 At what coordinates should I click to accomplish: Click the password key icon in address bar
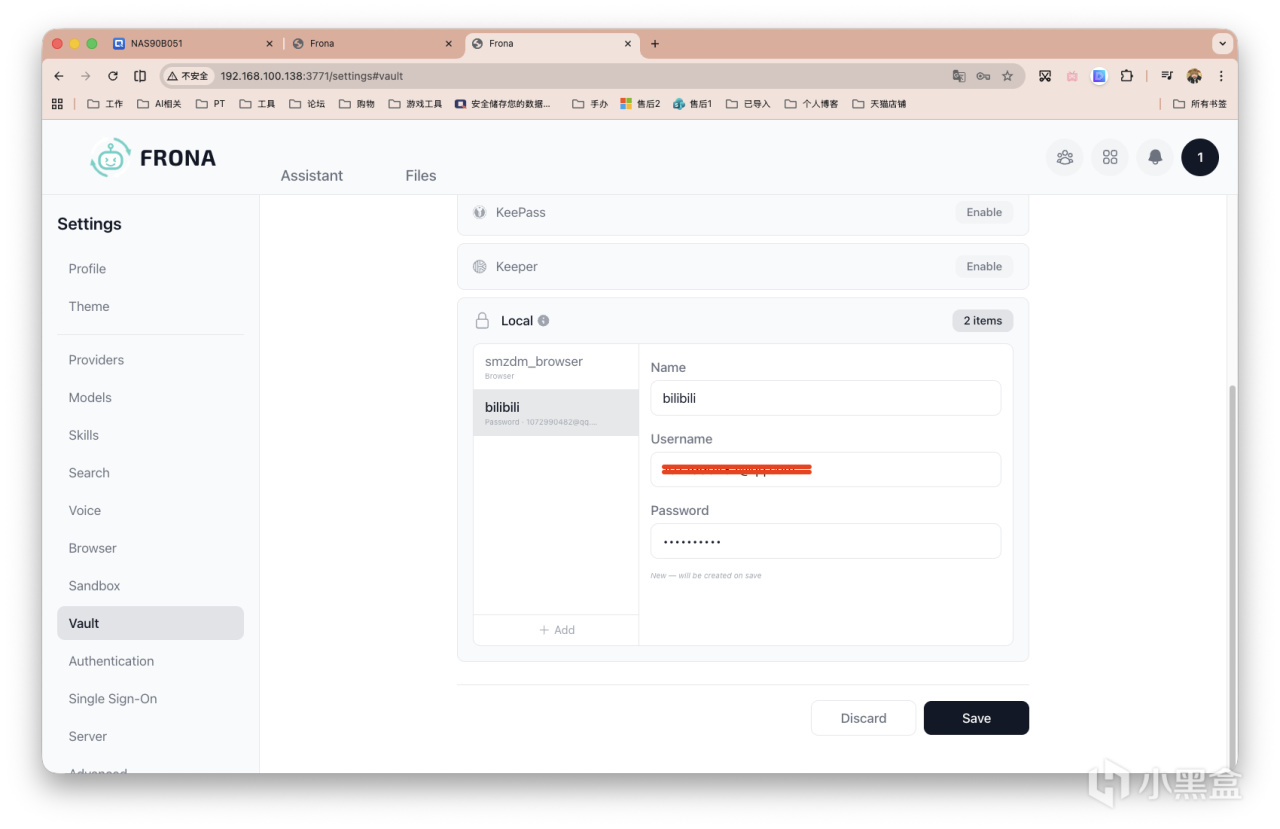pos(983,76)
